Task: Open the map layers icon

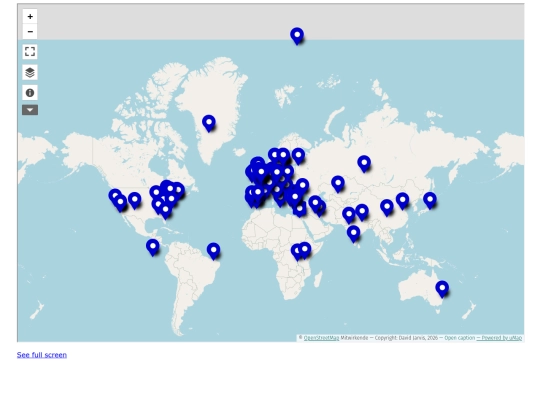Action: (x=30, y=73)
